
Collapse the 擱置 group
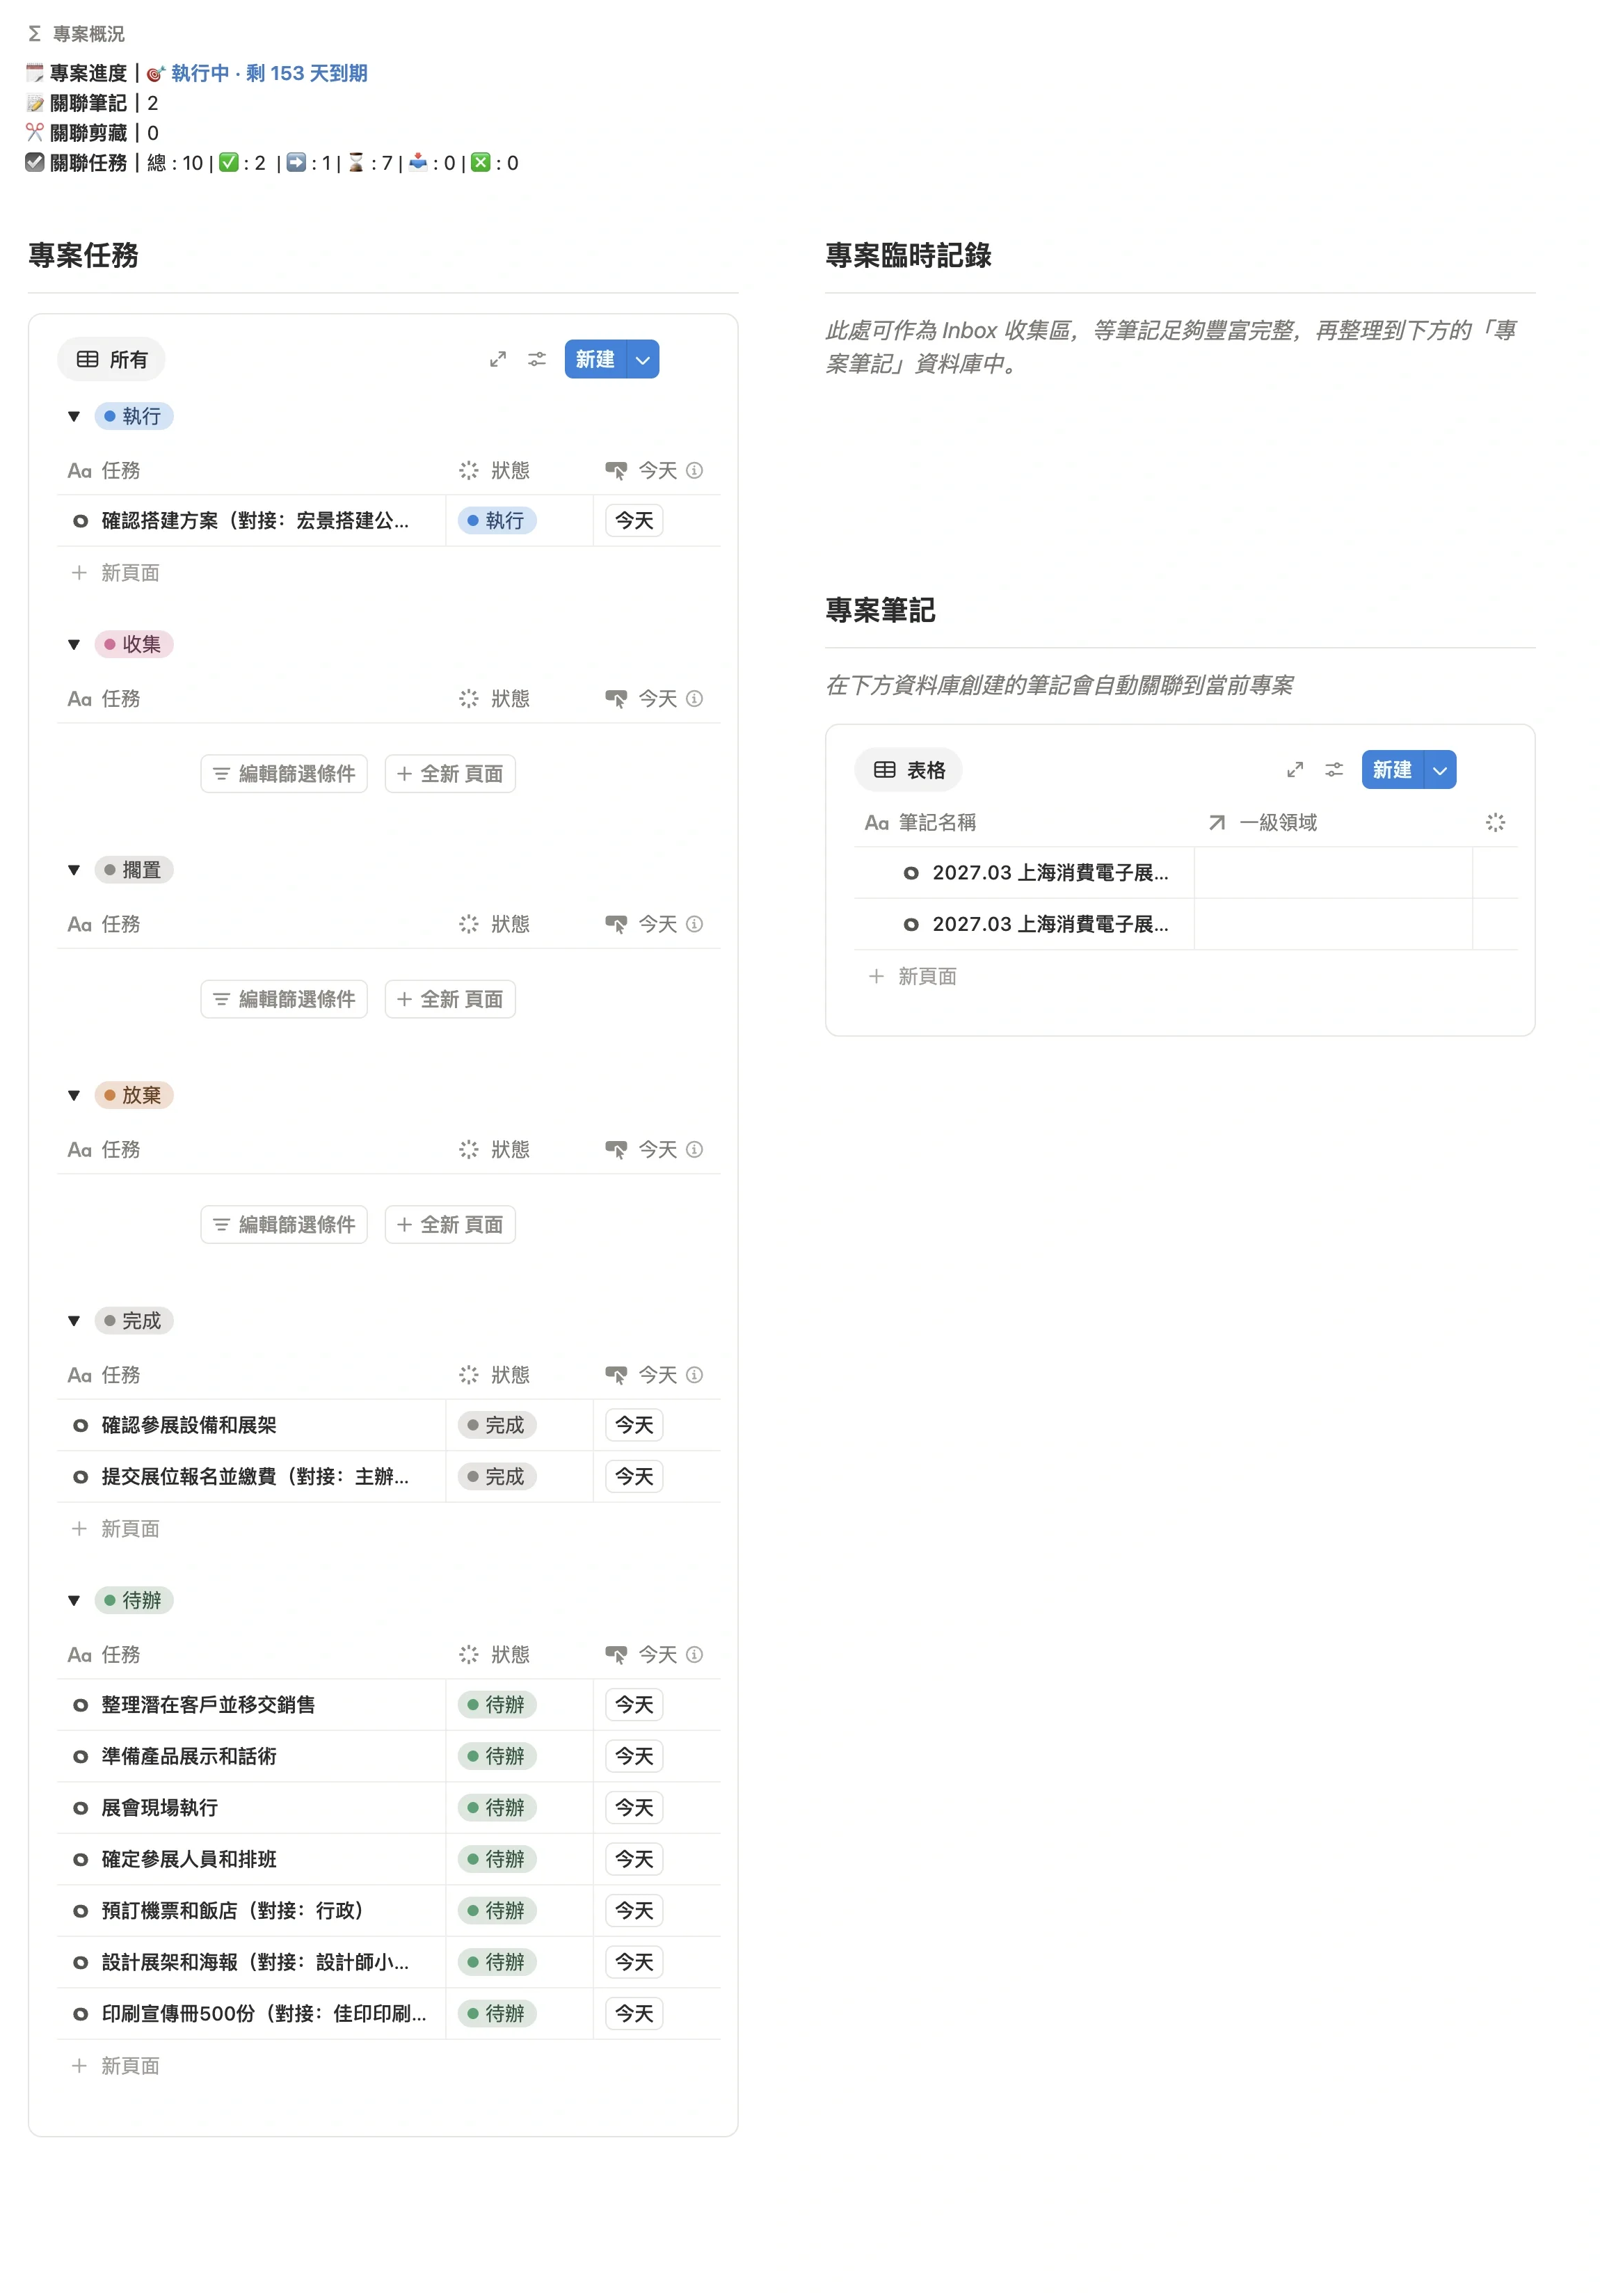(x=74, y=870)
